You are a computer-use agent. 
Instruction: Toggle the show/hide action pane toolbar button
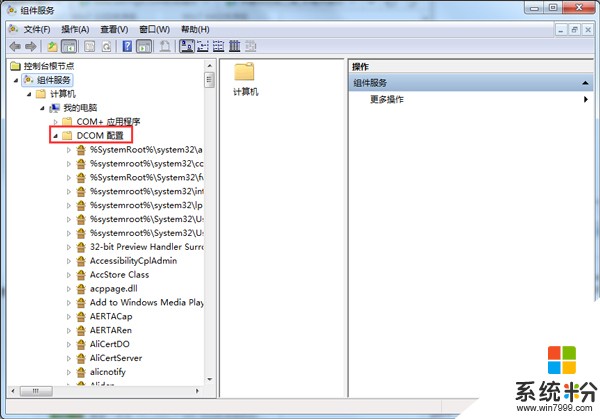144,47
